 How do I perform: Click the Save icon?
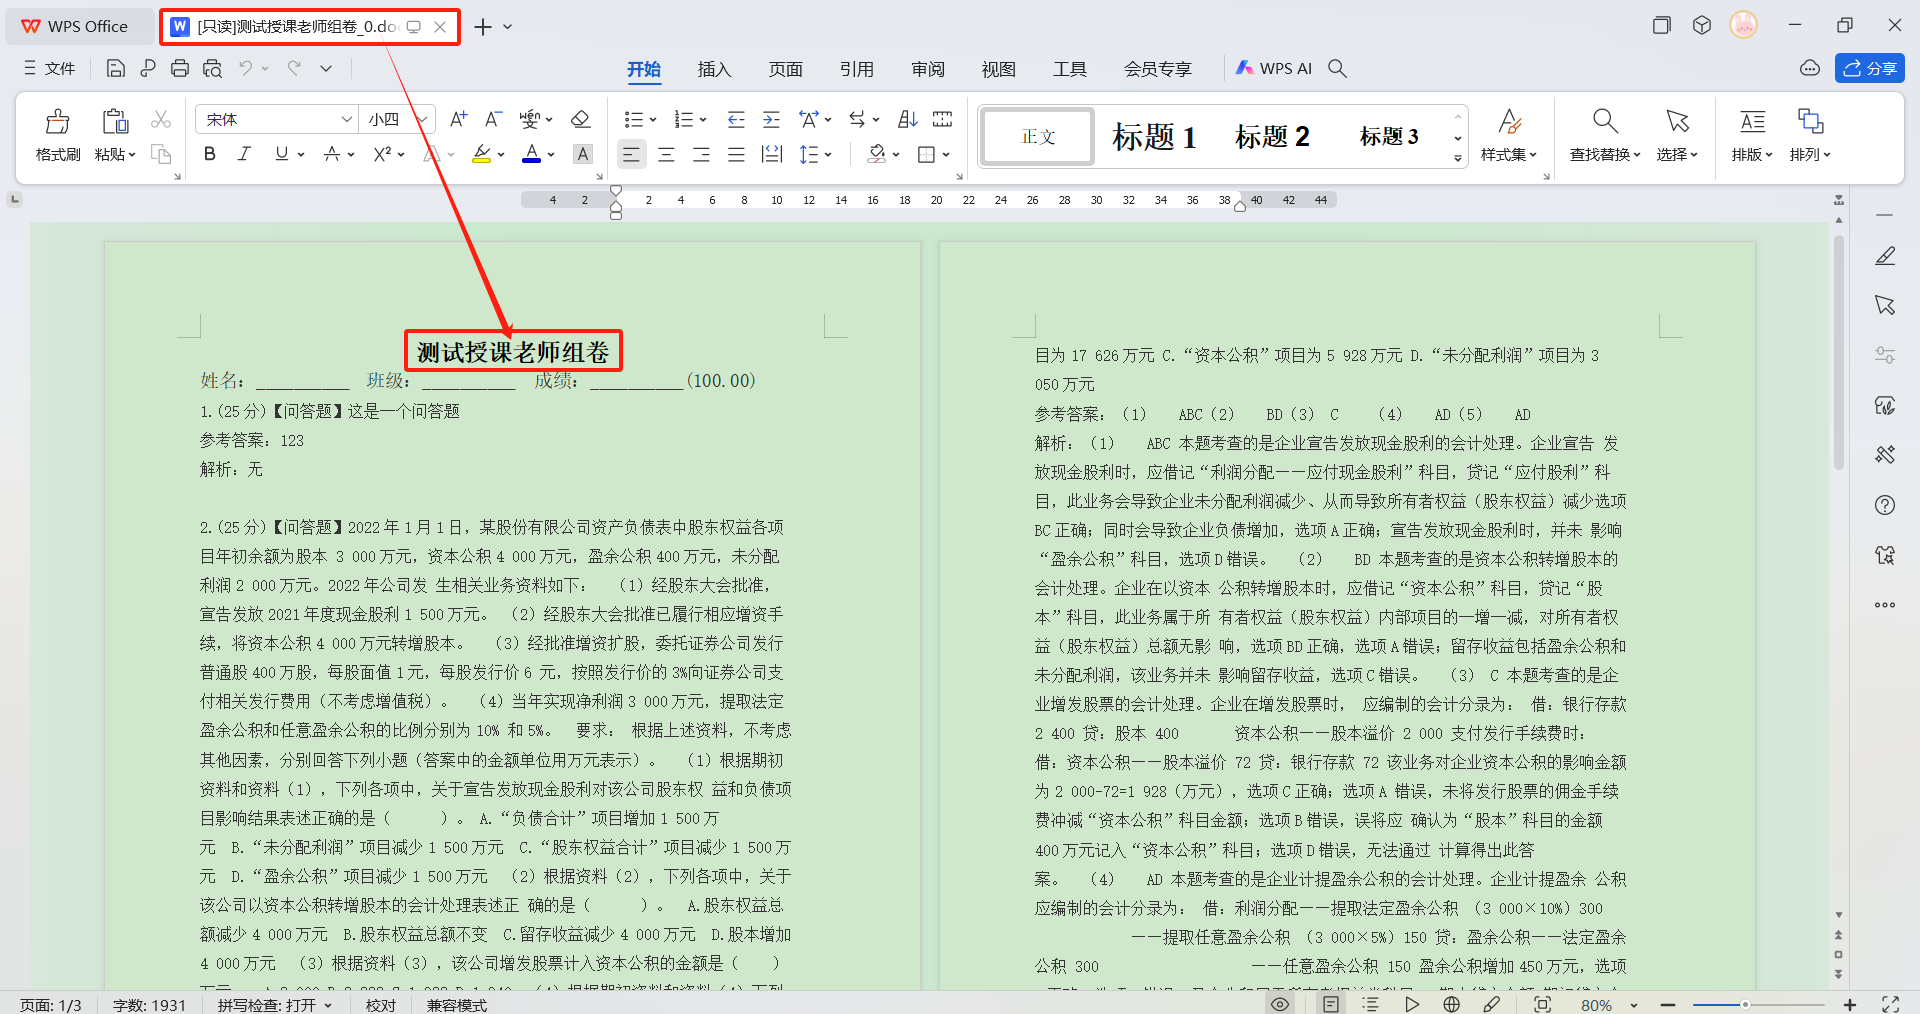pos(115,68)
